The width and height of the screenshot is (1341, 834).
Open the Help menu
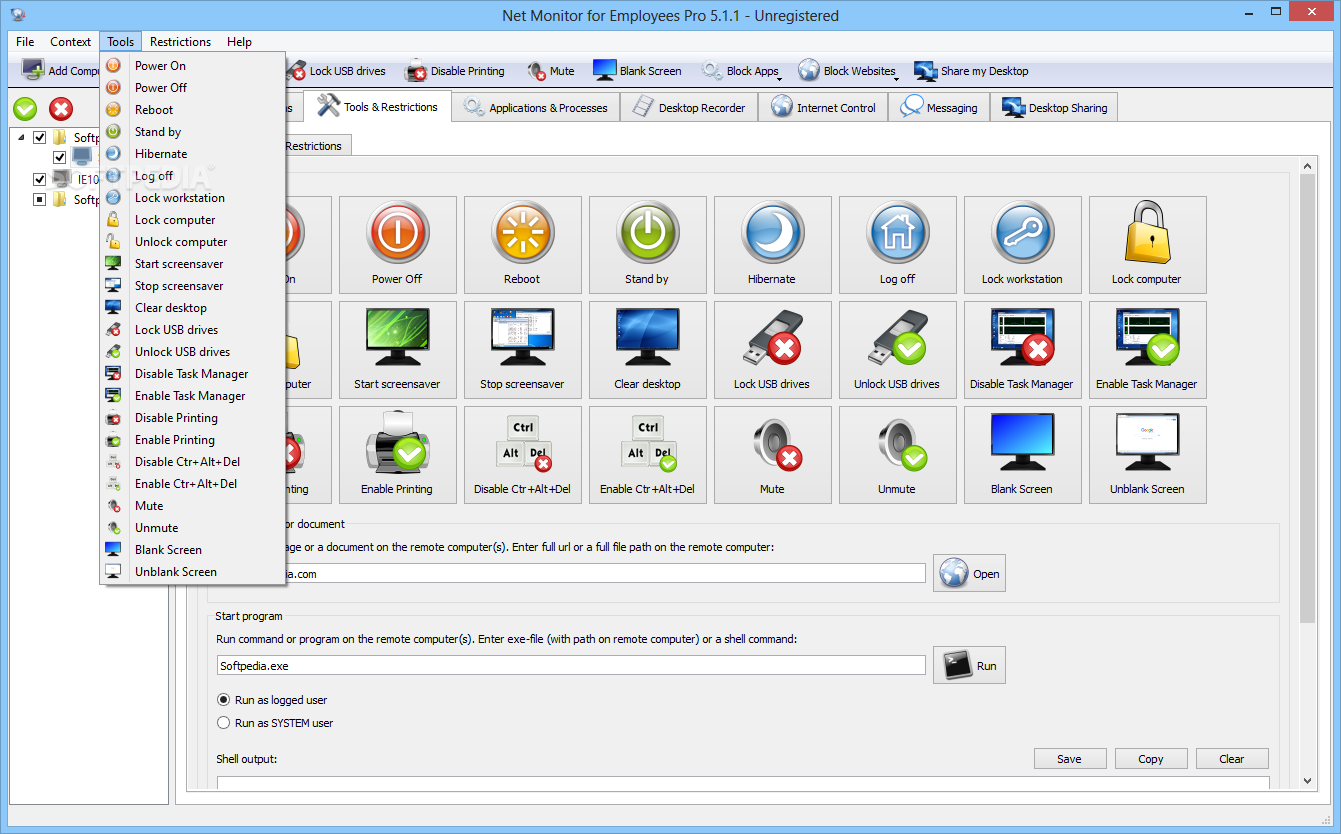point(239,42)
